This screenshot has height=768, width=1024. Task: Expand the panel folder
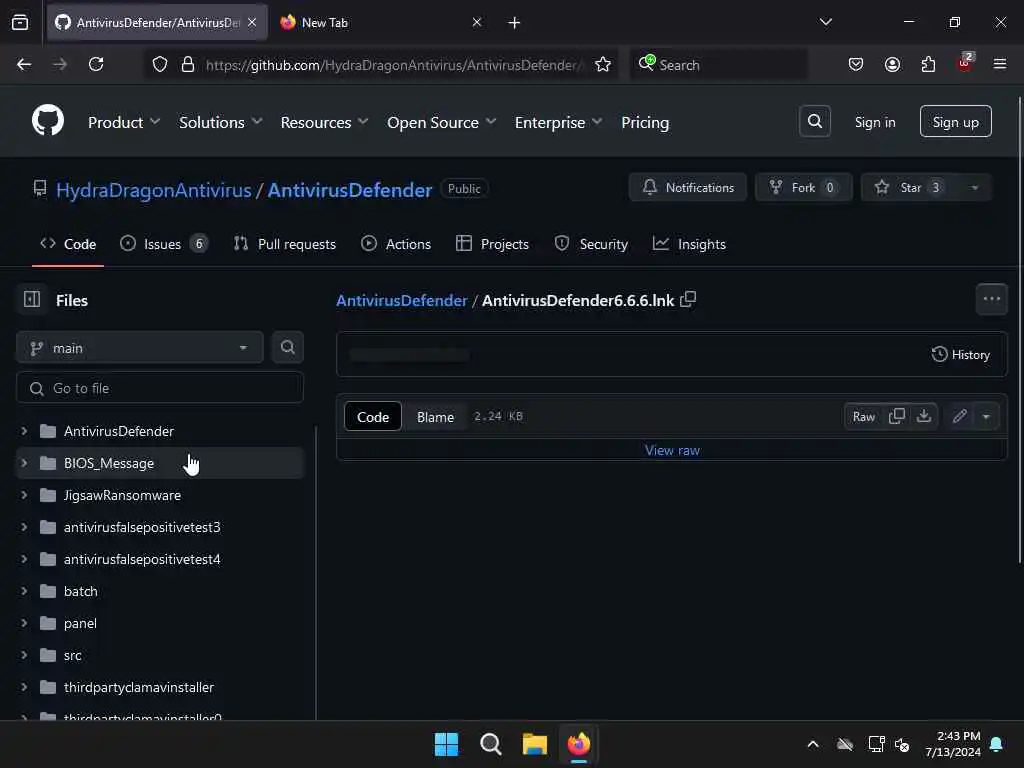24,623
